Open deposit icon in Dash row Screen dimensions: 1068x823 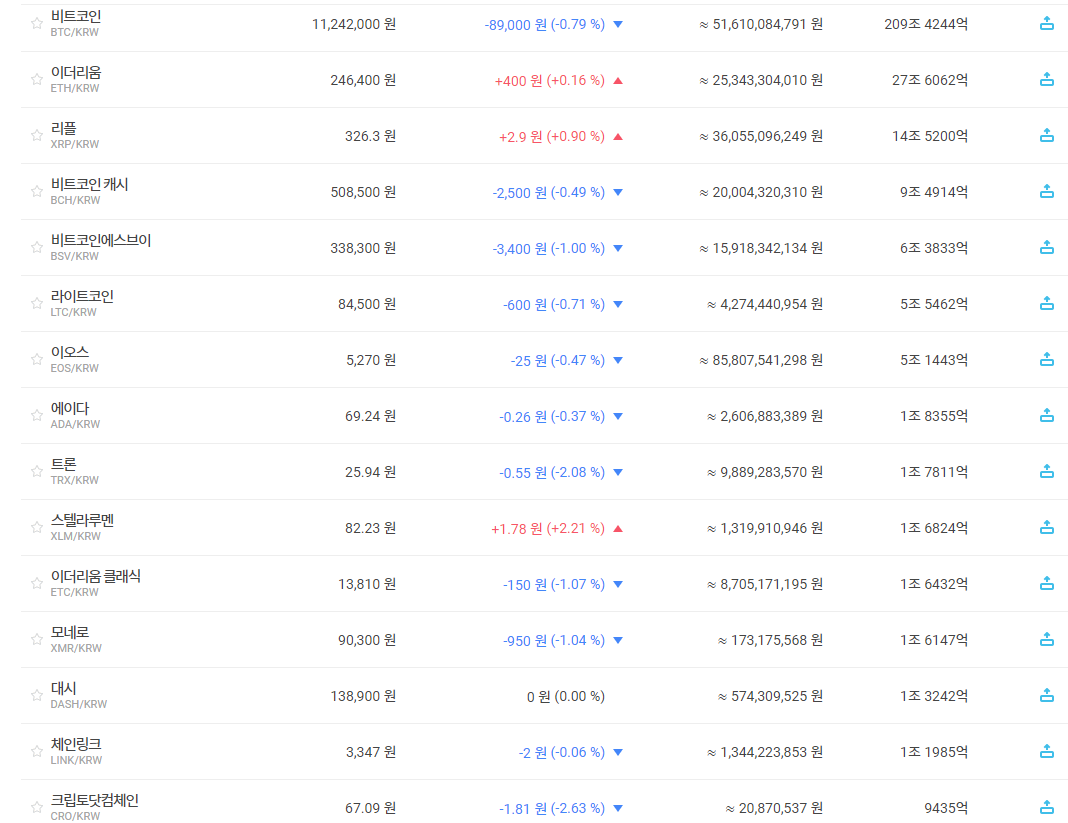1047,696
